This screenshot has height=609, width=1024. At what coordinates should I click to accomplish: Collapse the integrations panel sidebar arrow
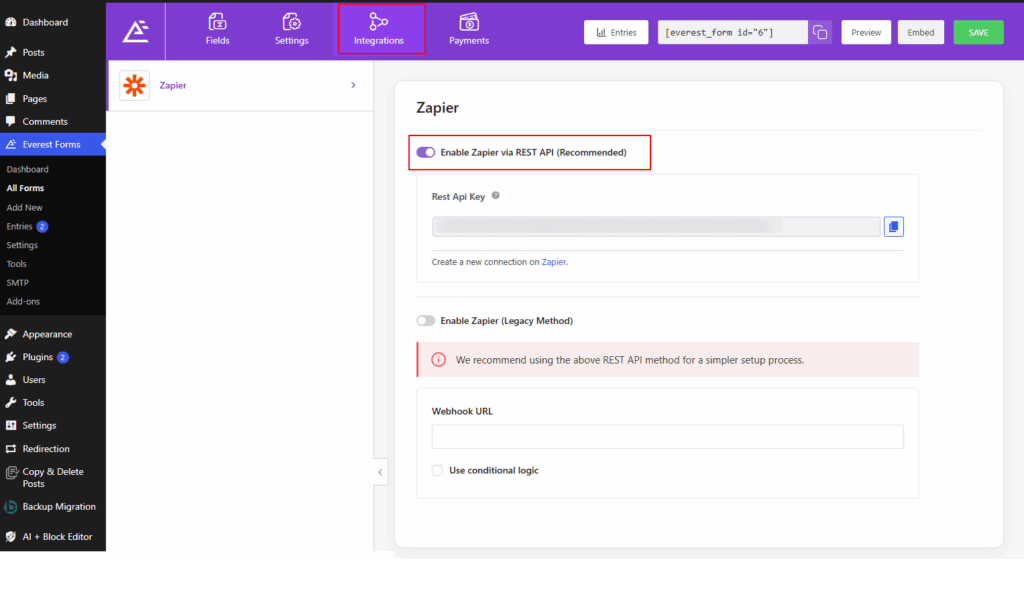point(380,472)
